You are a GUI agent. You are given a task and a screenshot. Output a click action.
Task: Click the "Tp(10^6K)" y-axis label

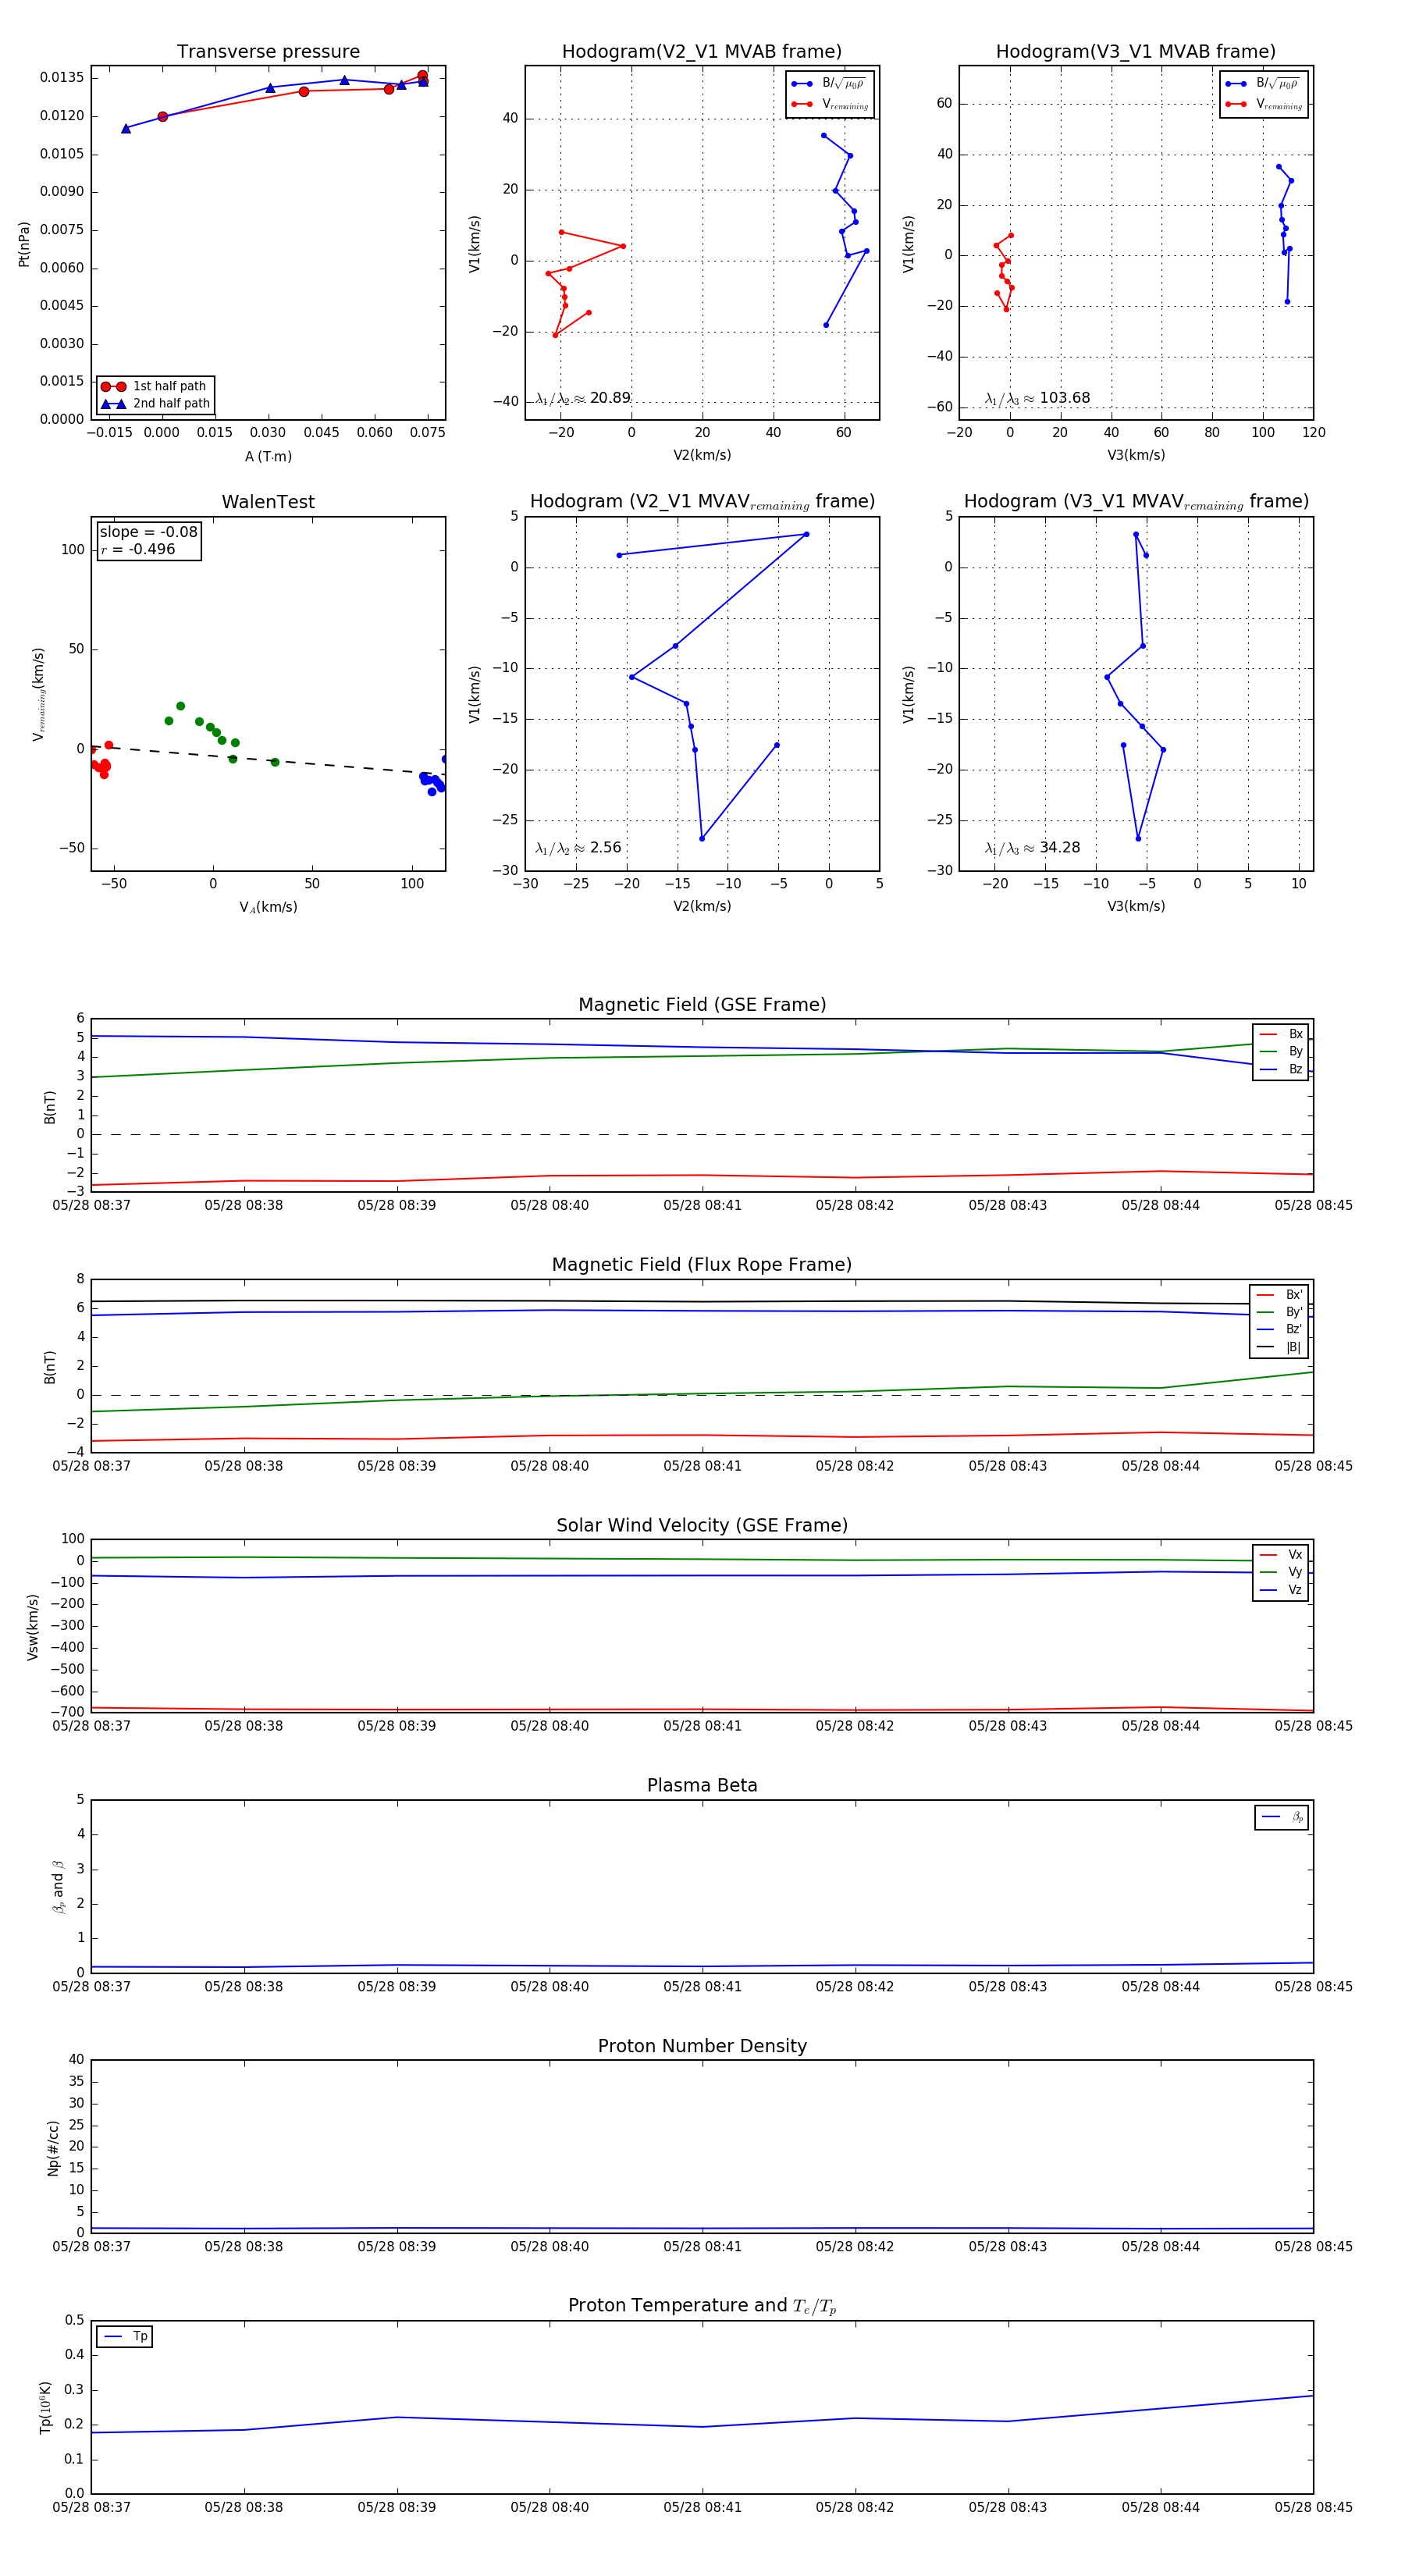45,2407
